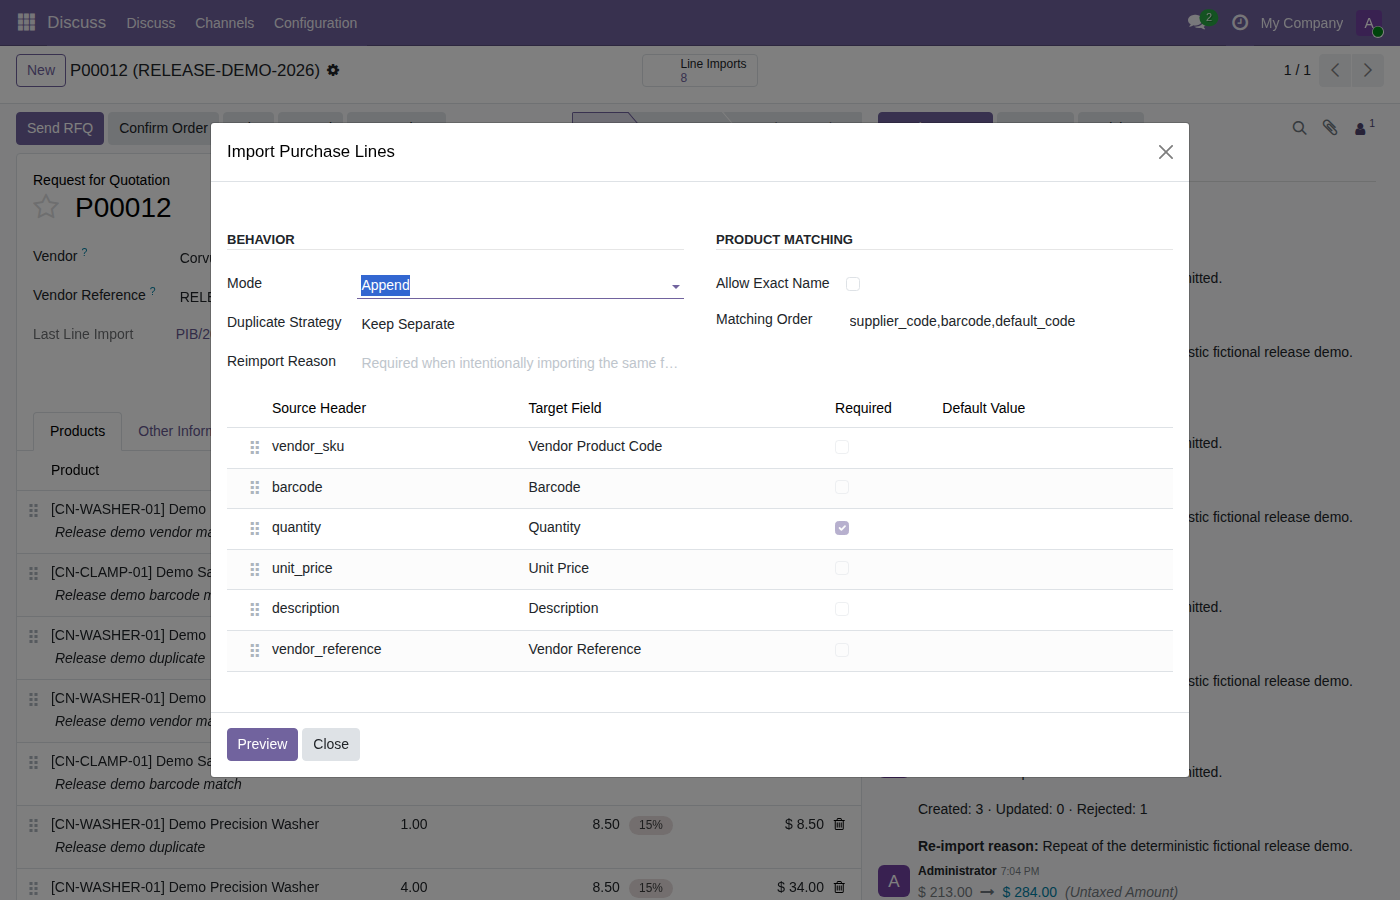Toggle Required checkbox for description

[842, 609]
